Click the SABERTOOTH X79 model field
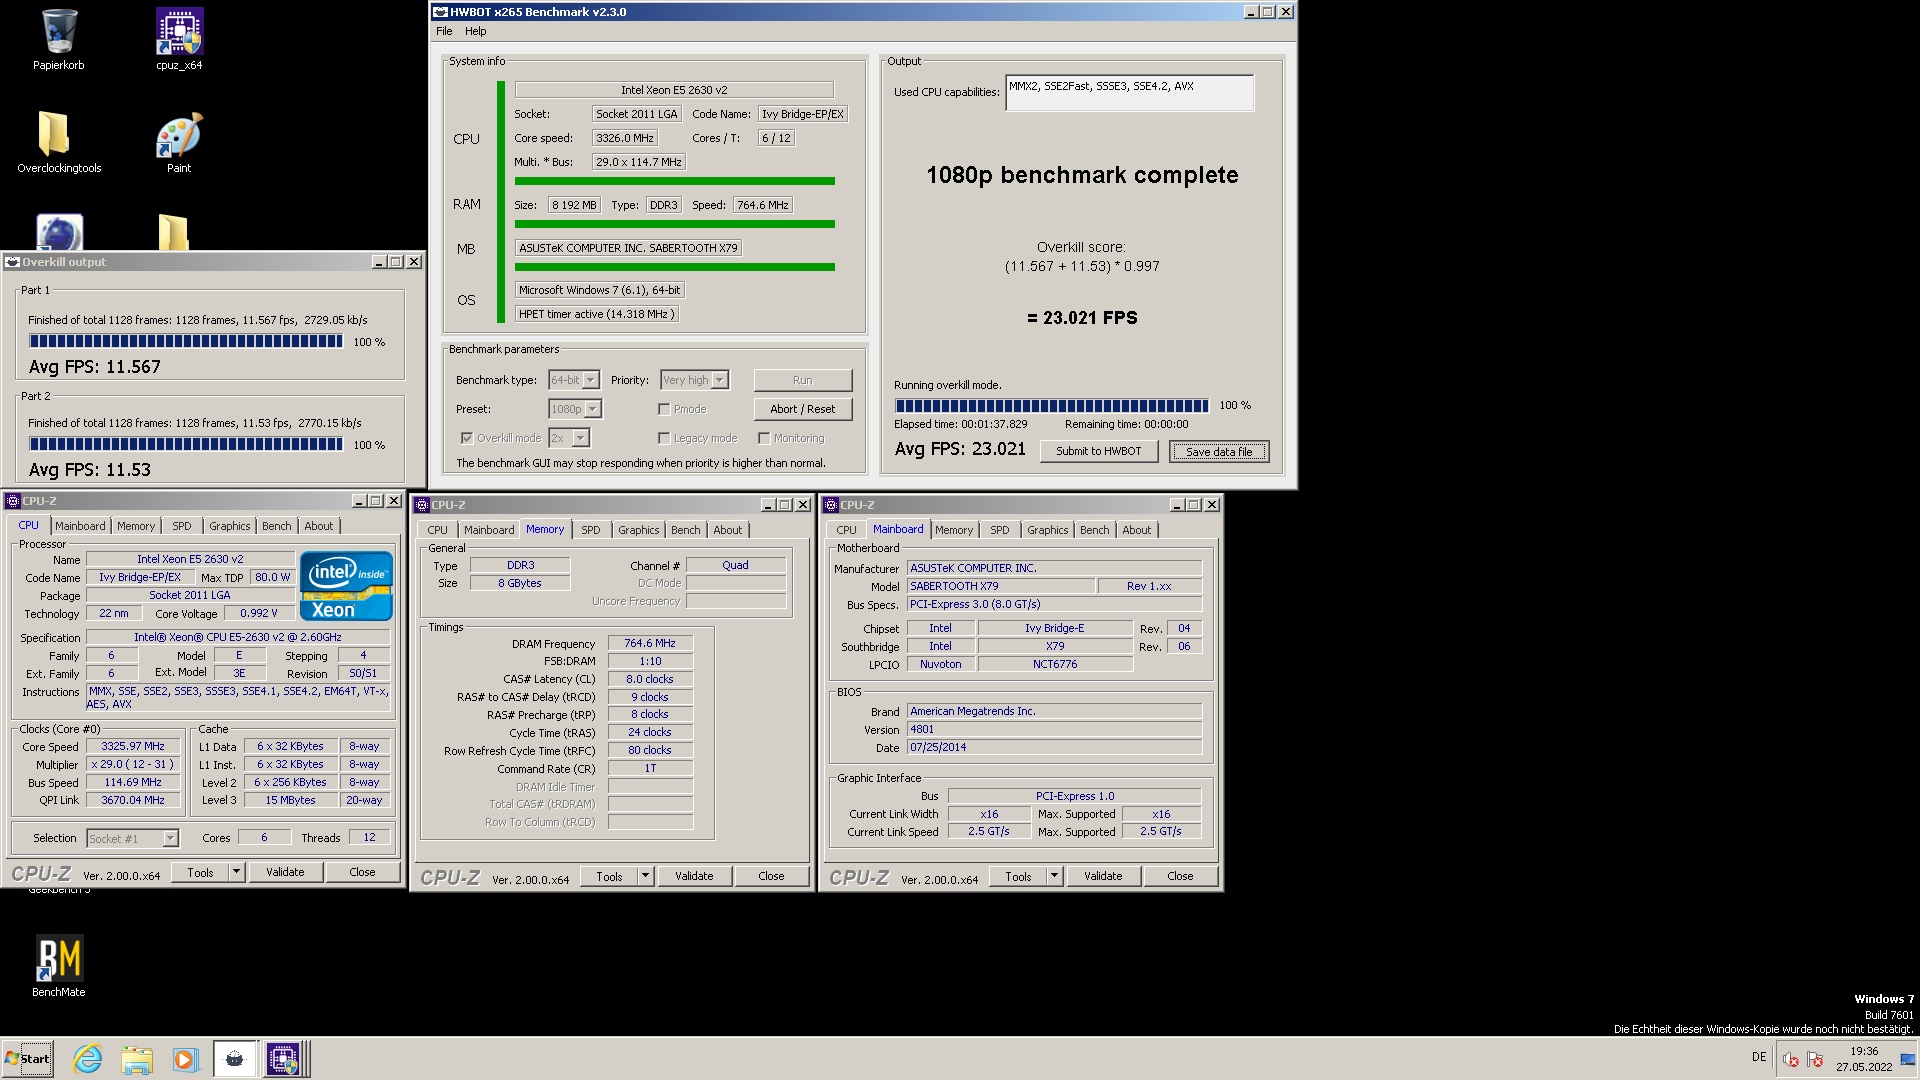 pyautogui.click(x=1000, y=587)
